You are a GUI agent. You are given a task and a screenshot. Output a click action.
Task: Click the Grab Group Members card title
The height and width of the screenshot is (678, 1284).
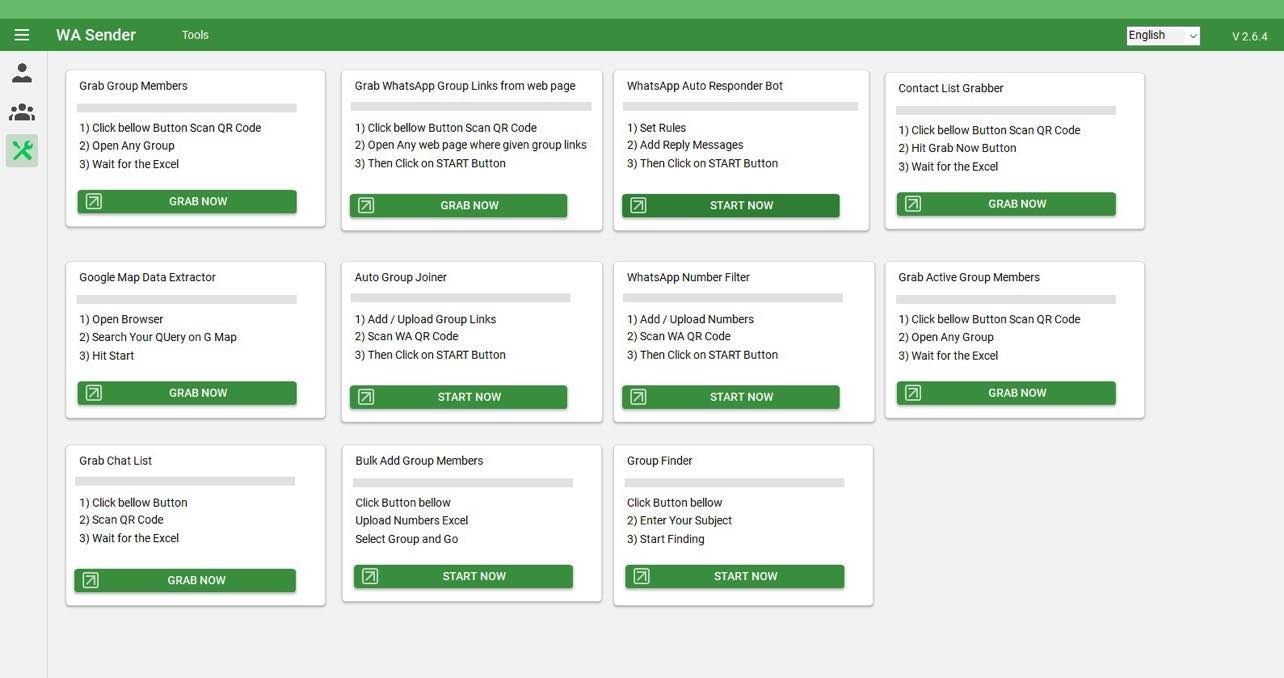133,86
